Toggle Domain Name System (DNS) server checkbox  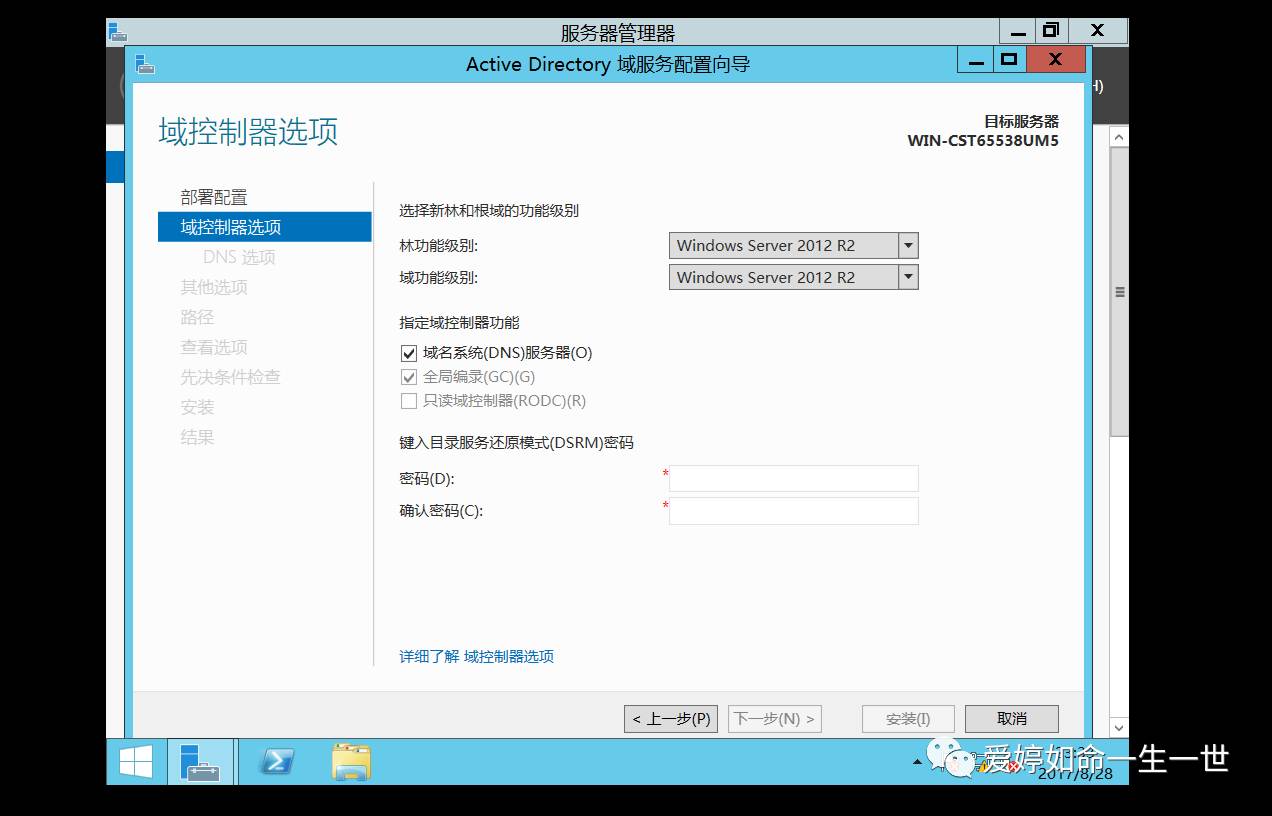pyautogui.click(x=408, y=353)
